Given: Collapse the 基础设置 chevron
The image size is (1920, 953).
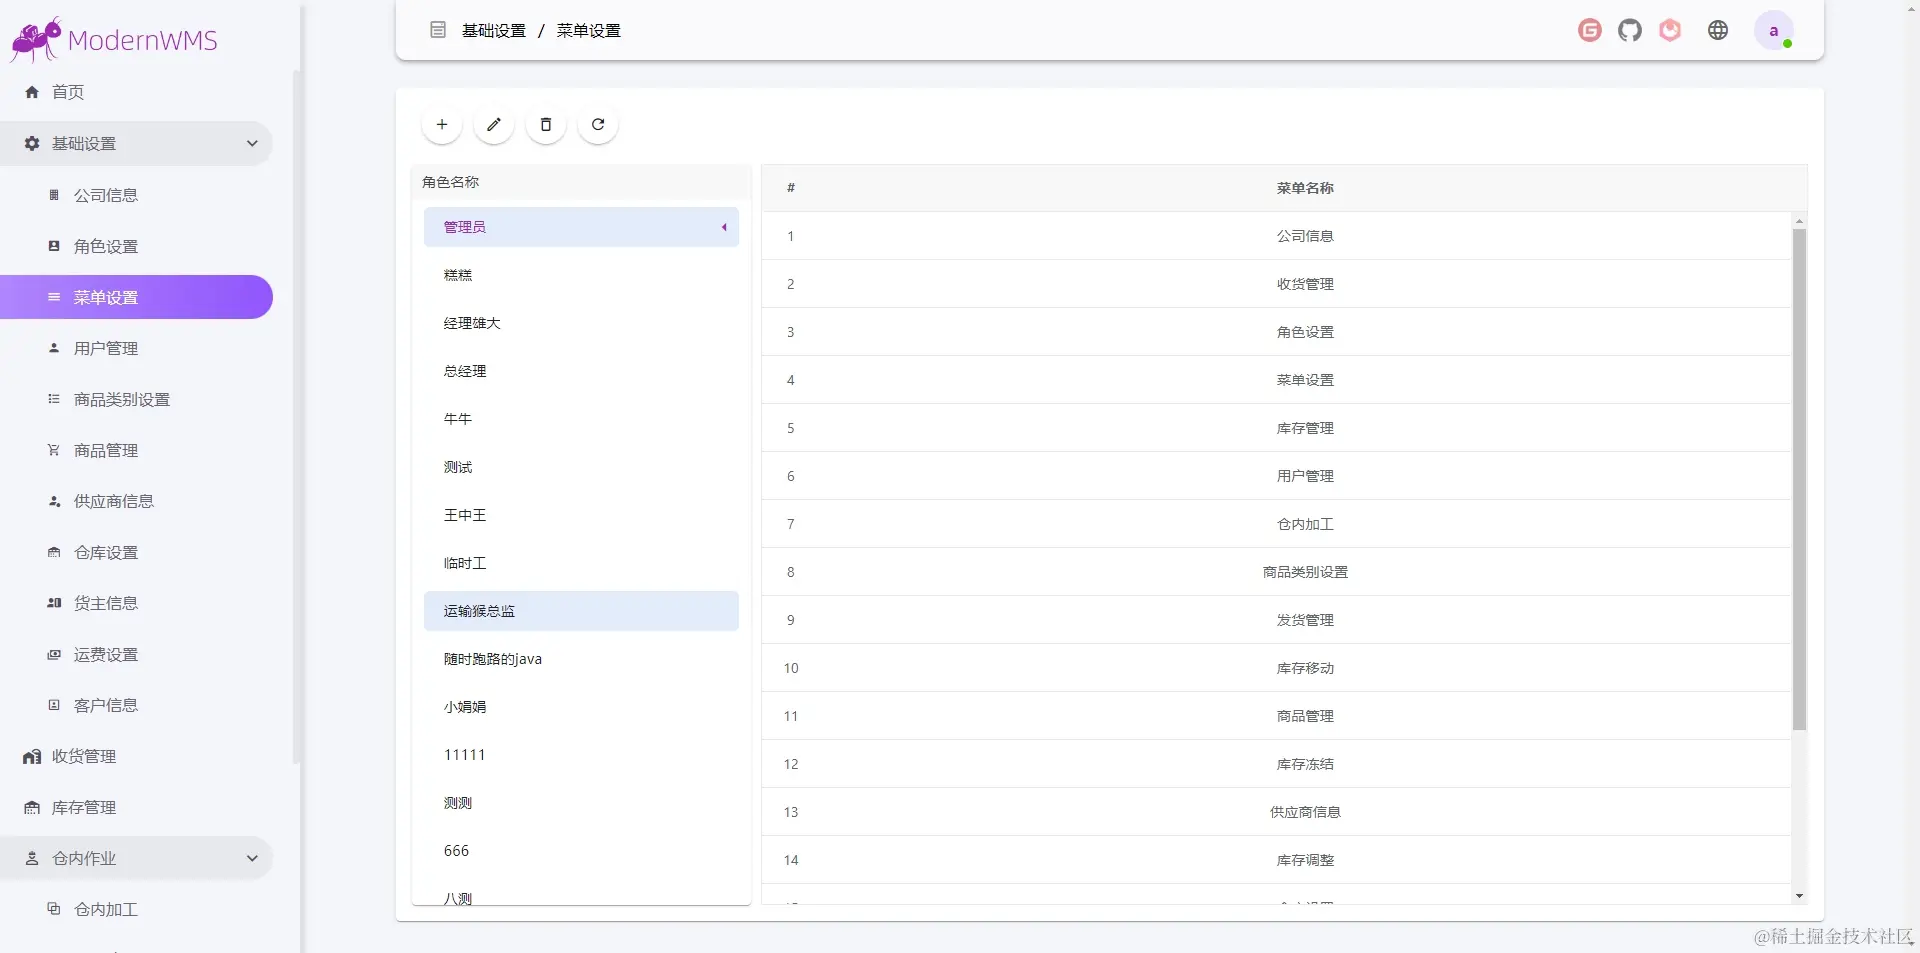Looking at the screenshot, I should [x=252, y=144].
